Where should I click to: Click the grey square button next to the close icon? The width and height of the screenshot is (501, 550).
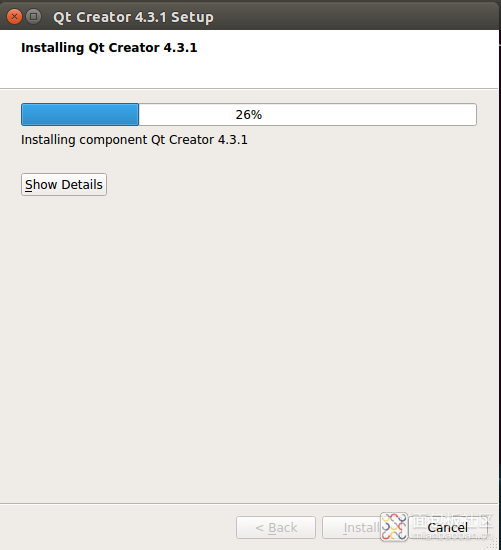point(34,16)
